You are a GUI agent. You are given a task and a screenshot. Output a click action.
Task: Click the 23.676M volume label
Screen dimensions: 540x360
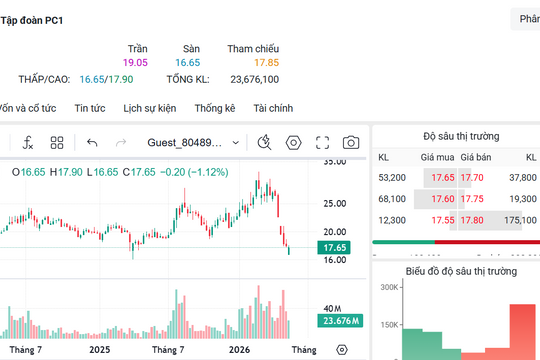coord(340,321)
